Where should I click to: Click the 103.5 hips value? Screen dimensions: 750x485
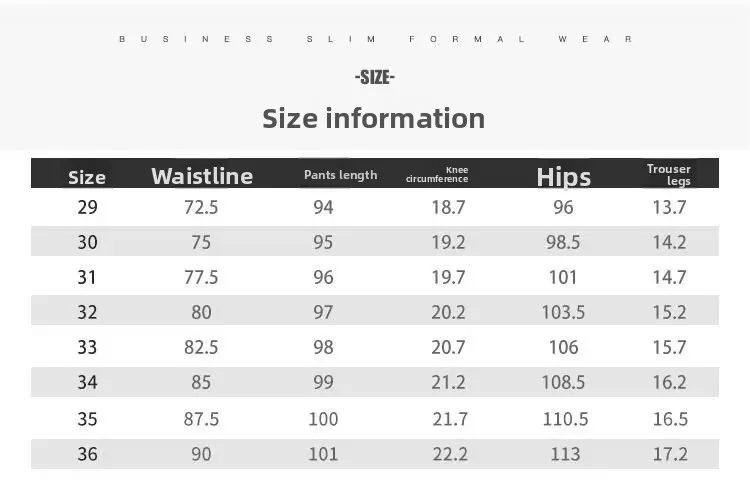coord(564,312)
